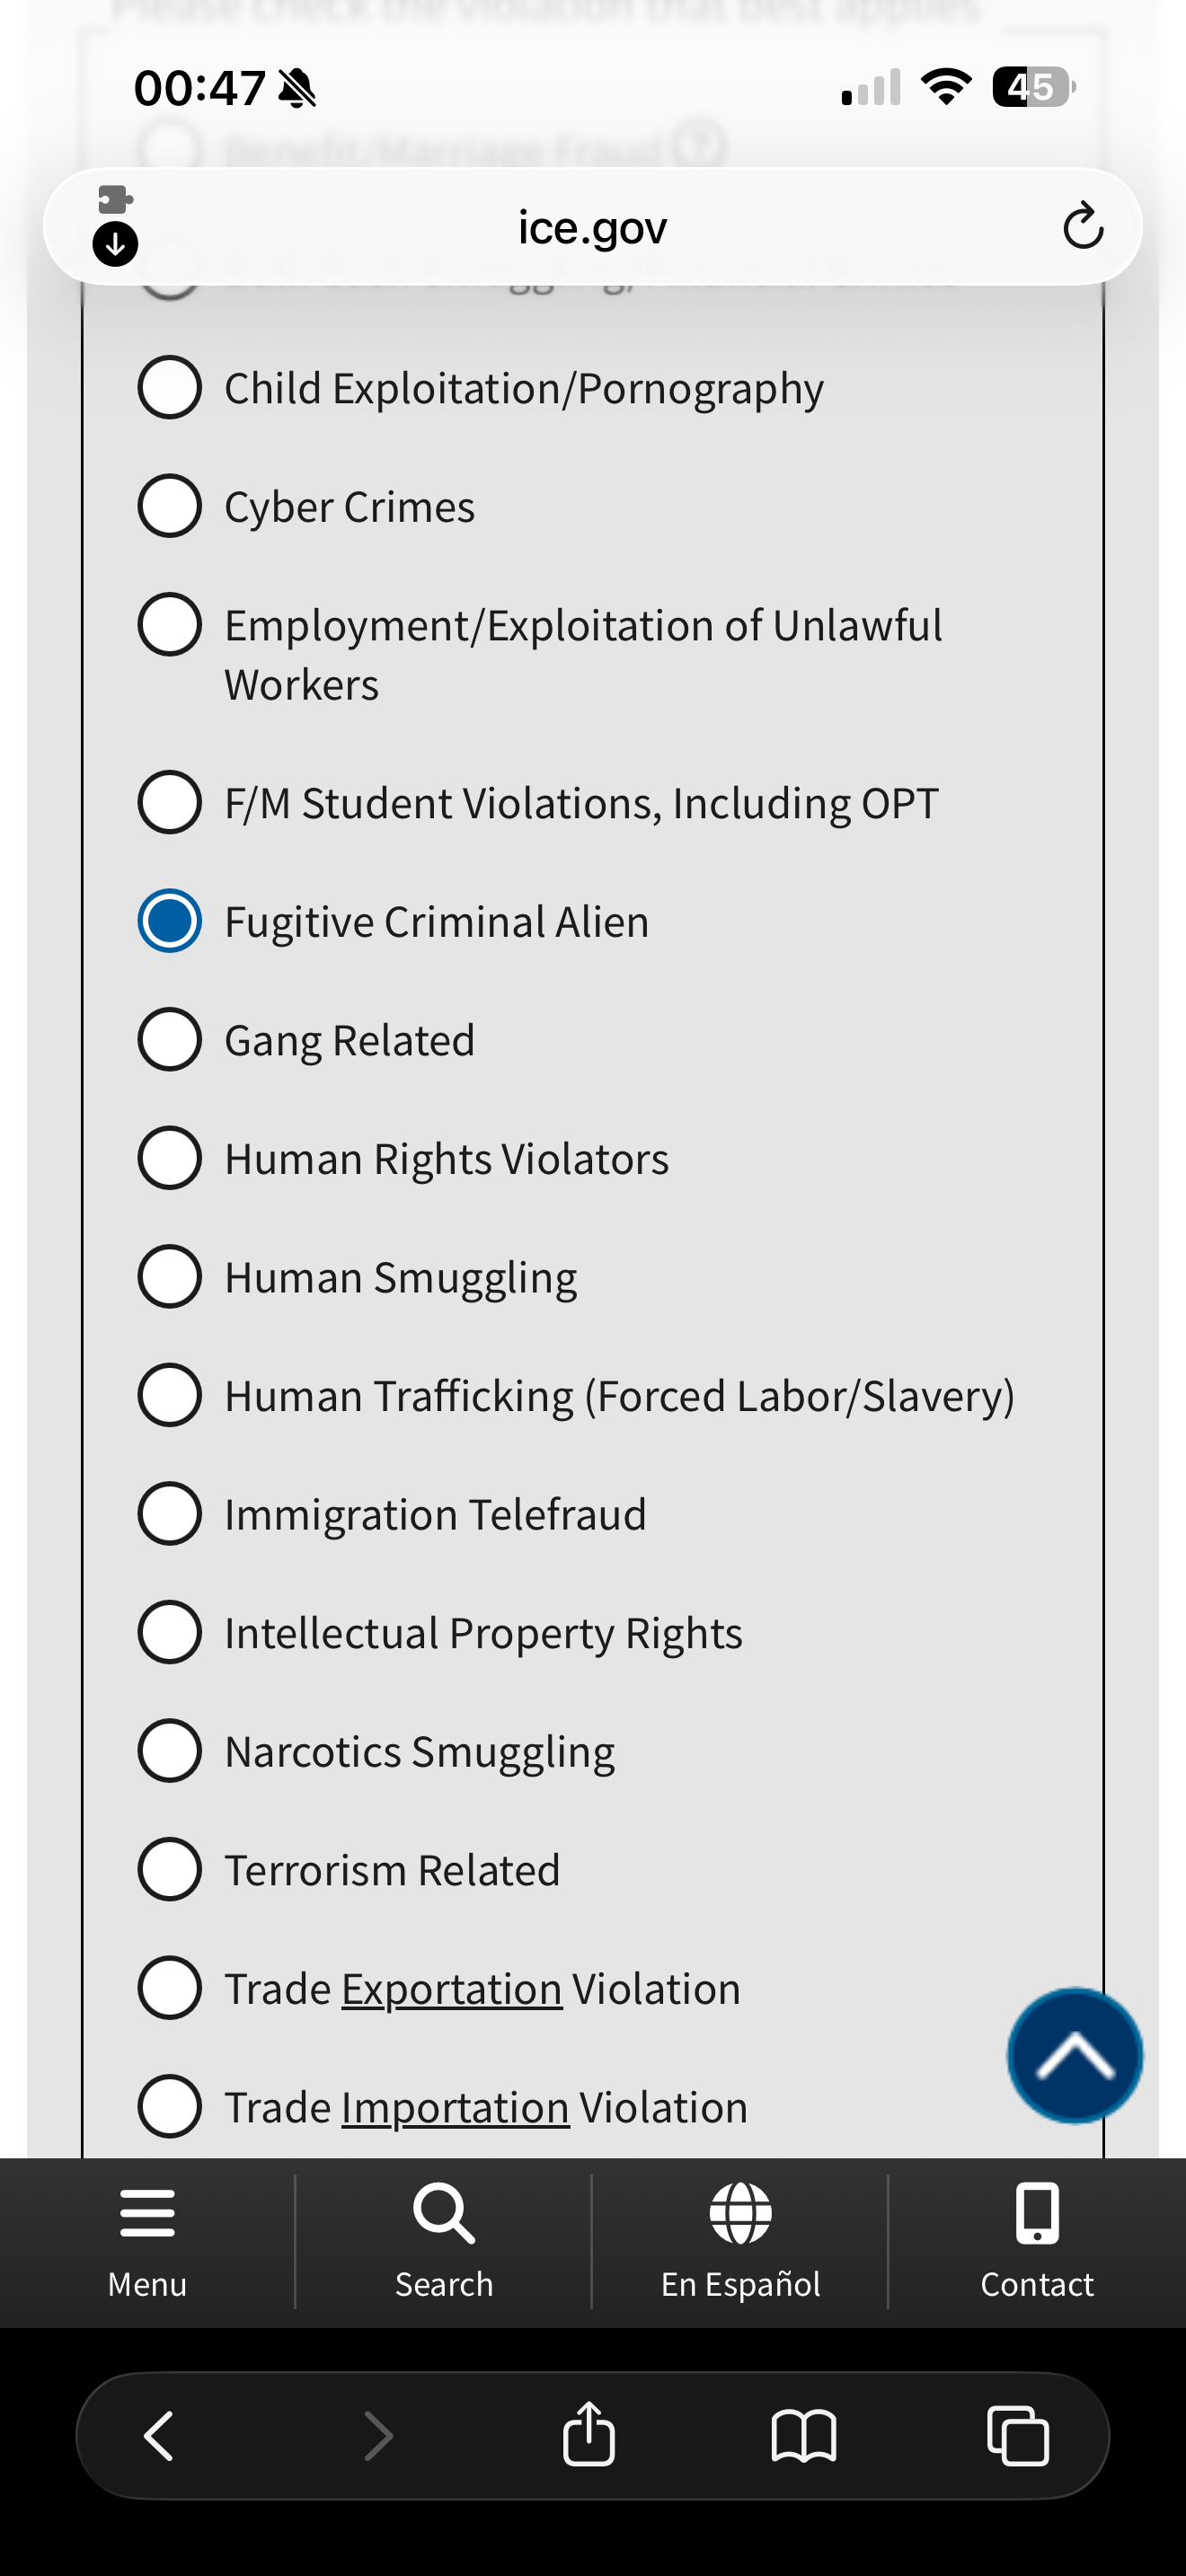
Task: Choose the Human Smuggling radio button
Action: point(170,1276)
